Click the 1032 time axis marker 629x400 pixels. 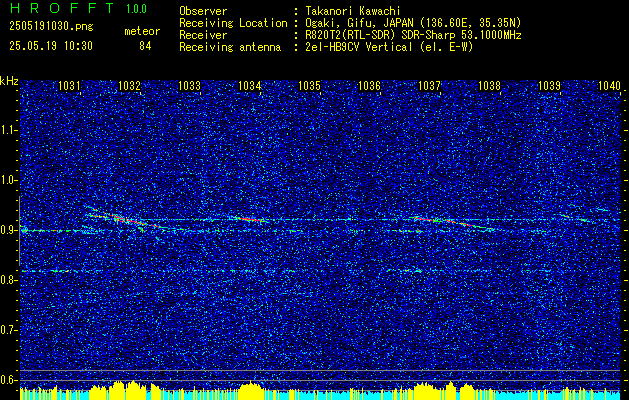130,85
